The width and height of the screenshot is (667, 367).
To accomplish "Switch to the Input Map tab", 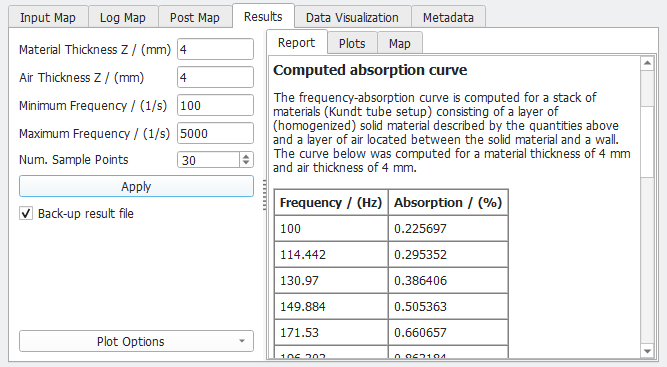I will coord(48,17).
